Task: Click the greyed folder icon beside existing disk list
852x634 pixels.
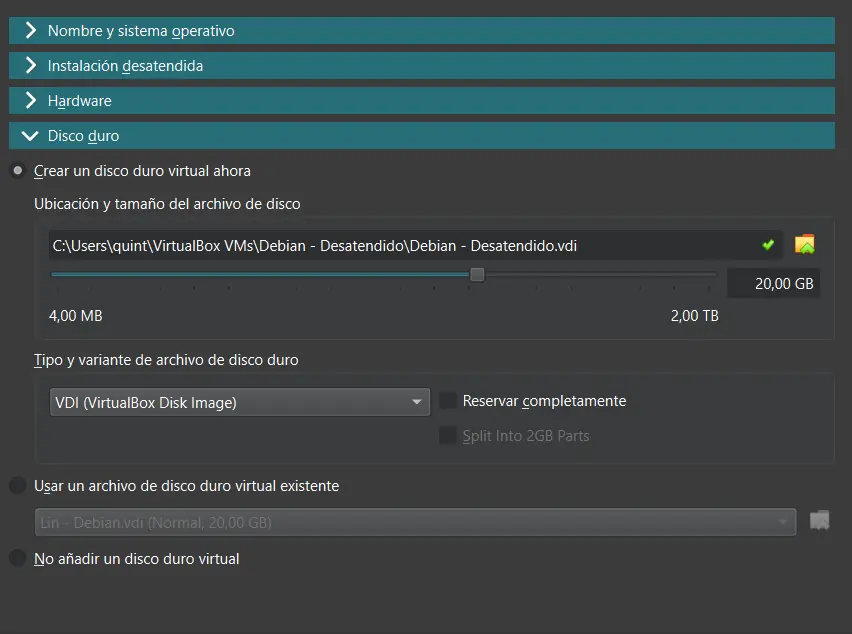Action: [819, 521]
